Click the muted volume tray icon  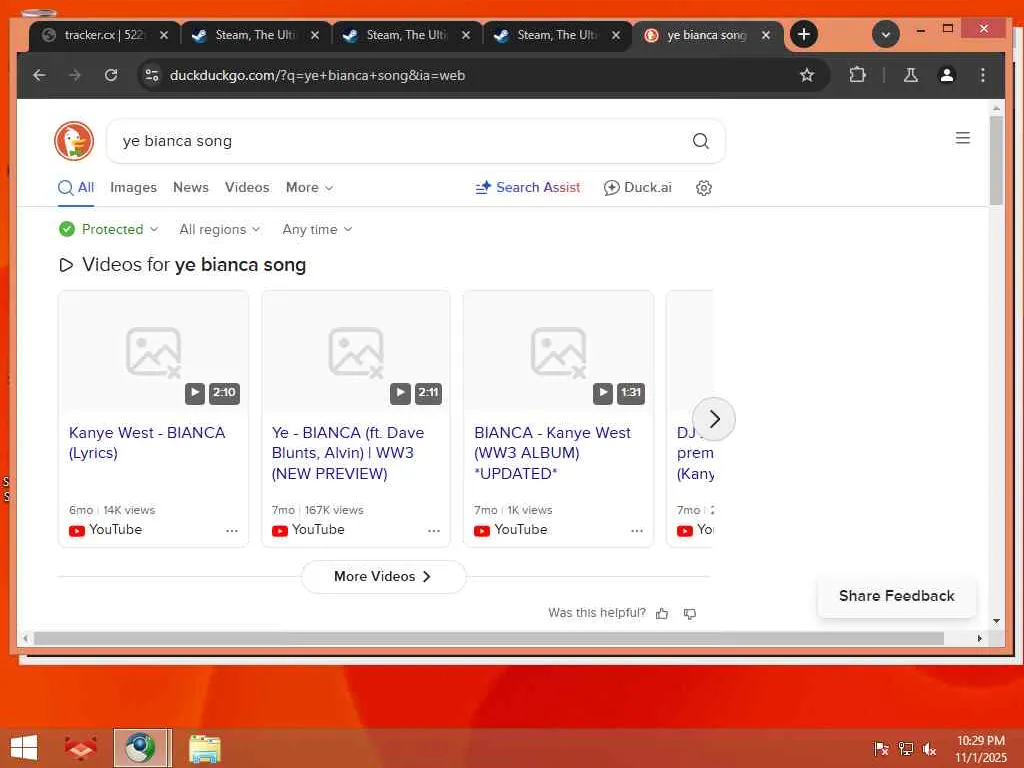point(929,749)
